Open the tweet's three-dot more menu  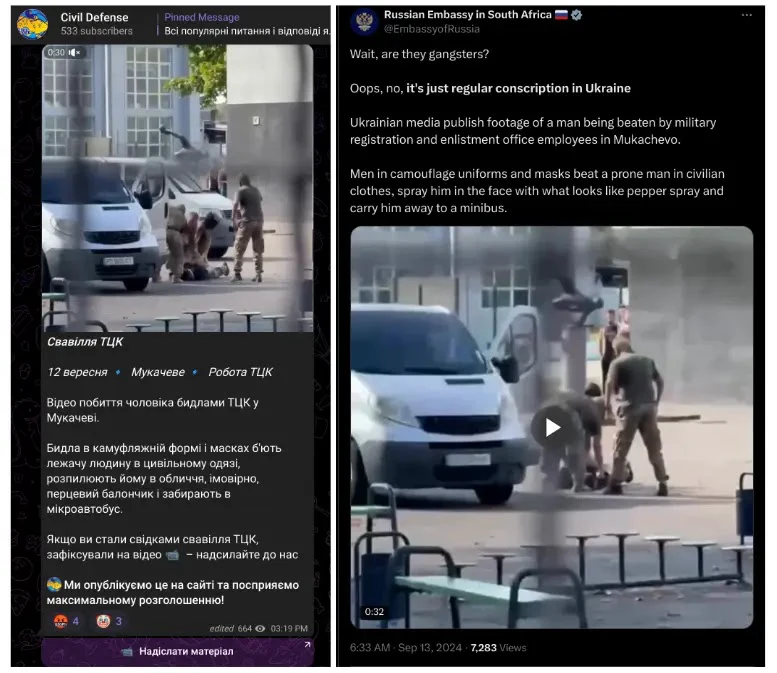point(746,16)
